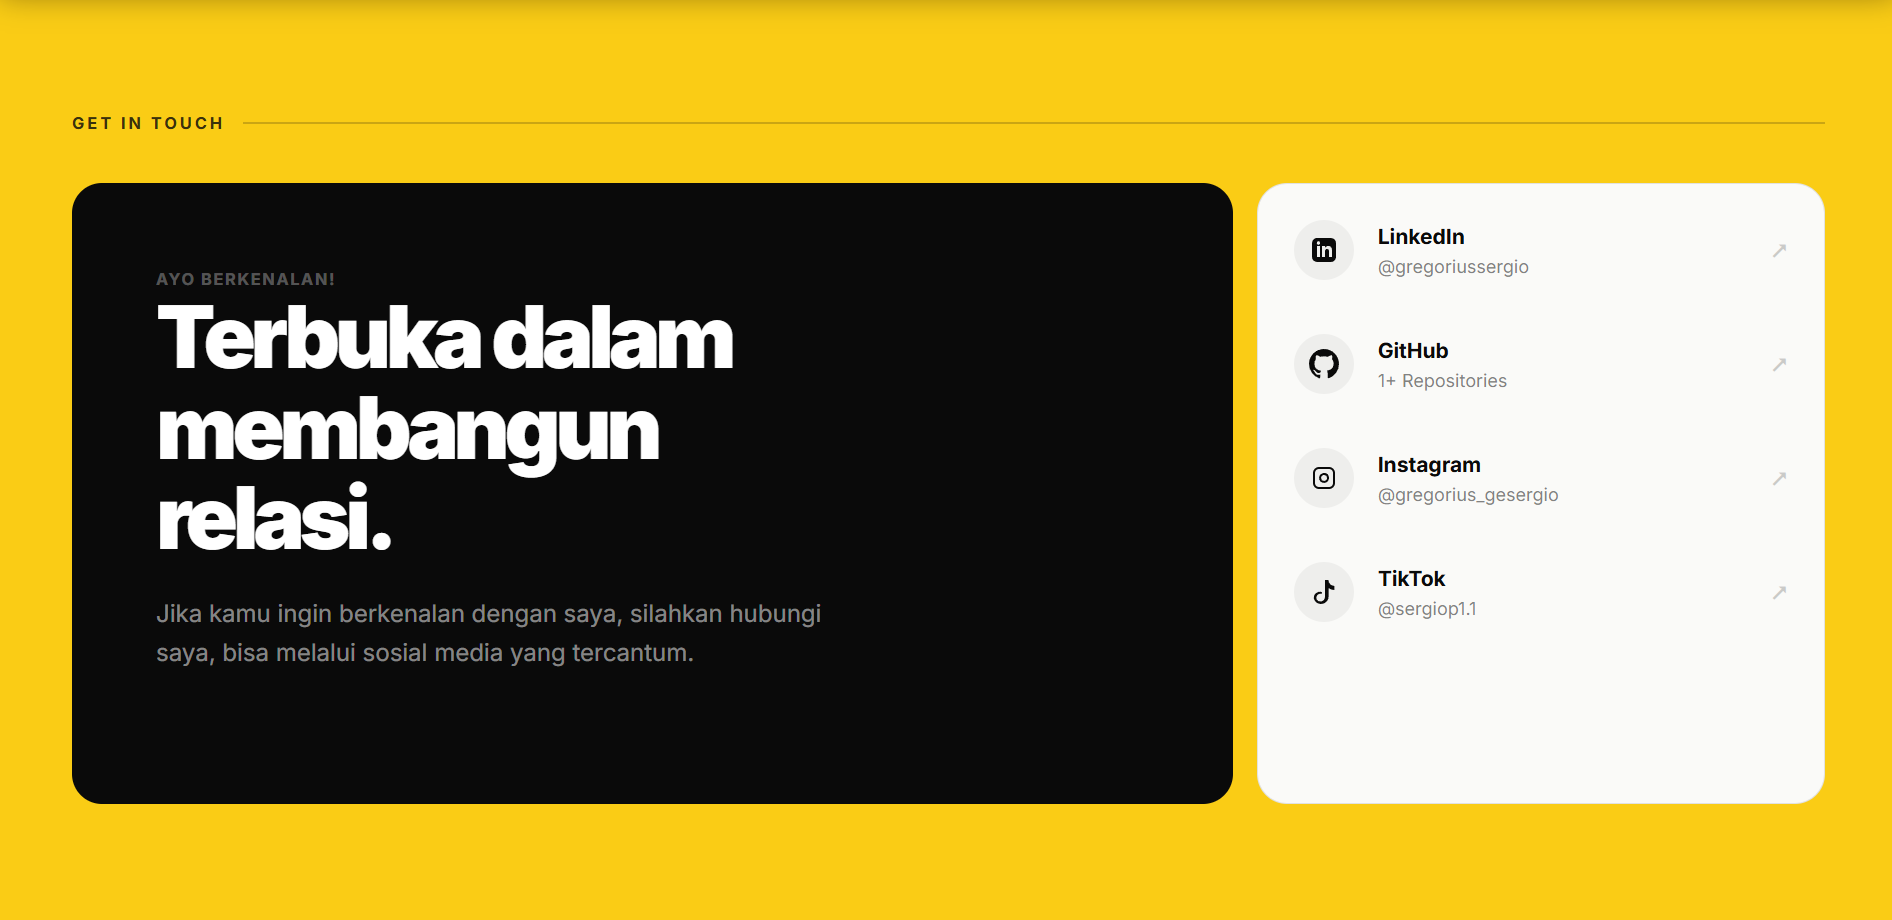Click the diagonal arrow beside GitHub
Screen dimensions: 1892x920
(x=1780, y=364)
